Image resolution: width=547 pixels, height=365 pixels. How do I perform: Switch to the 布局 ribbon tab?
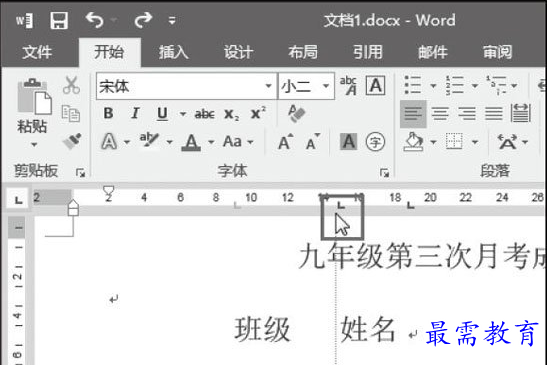[303, 52]
